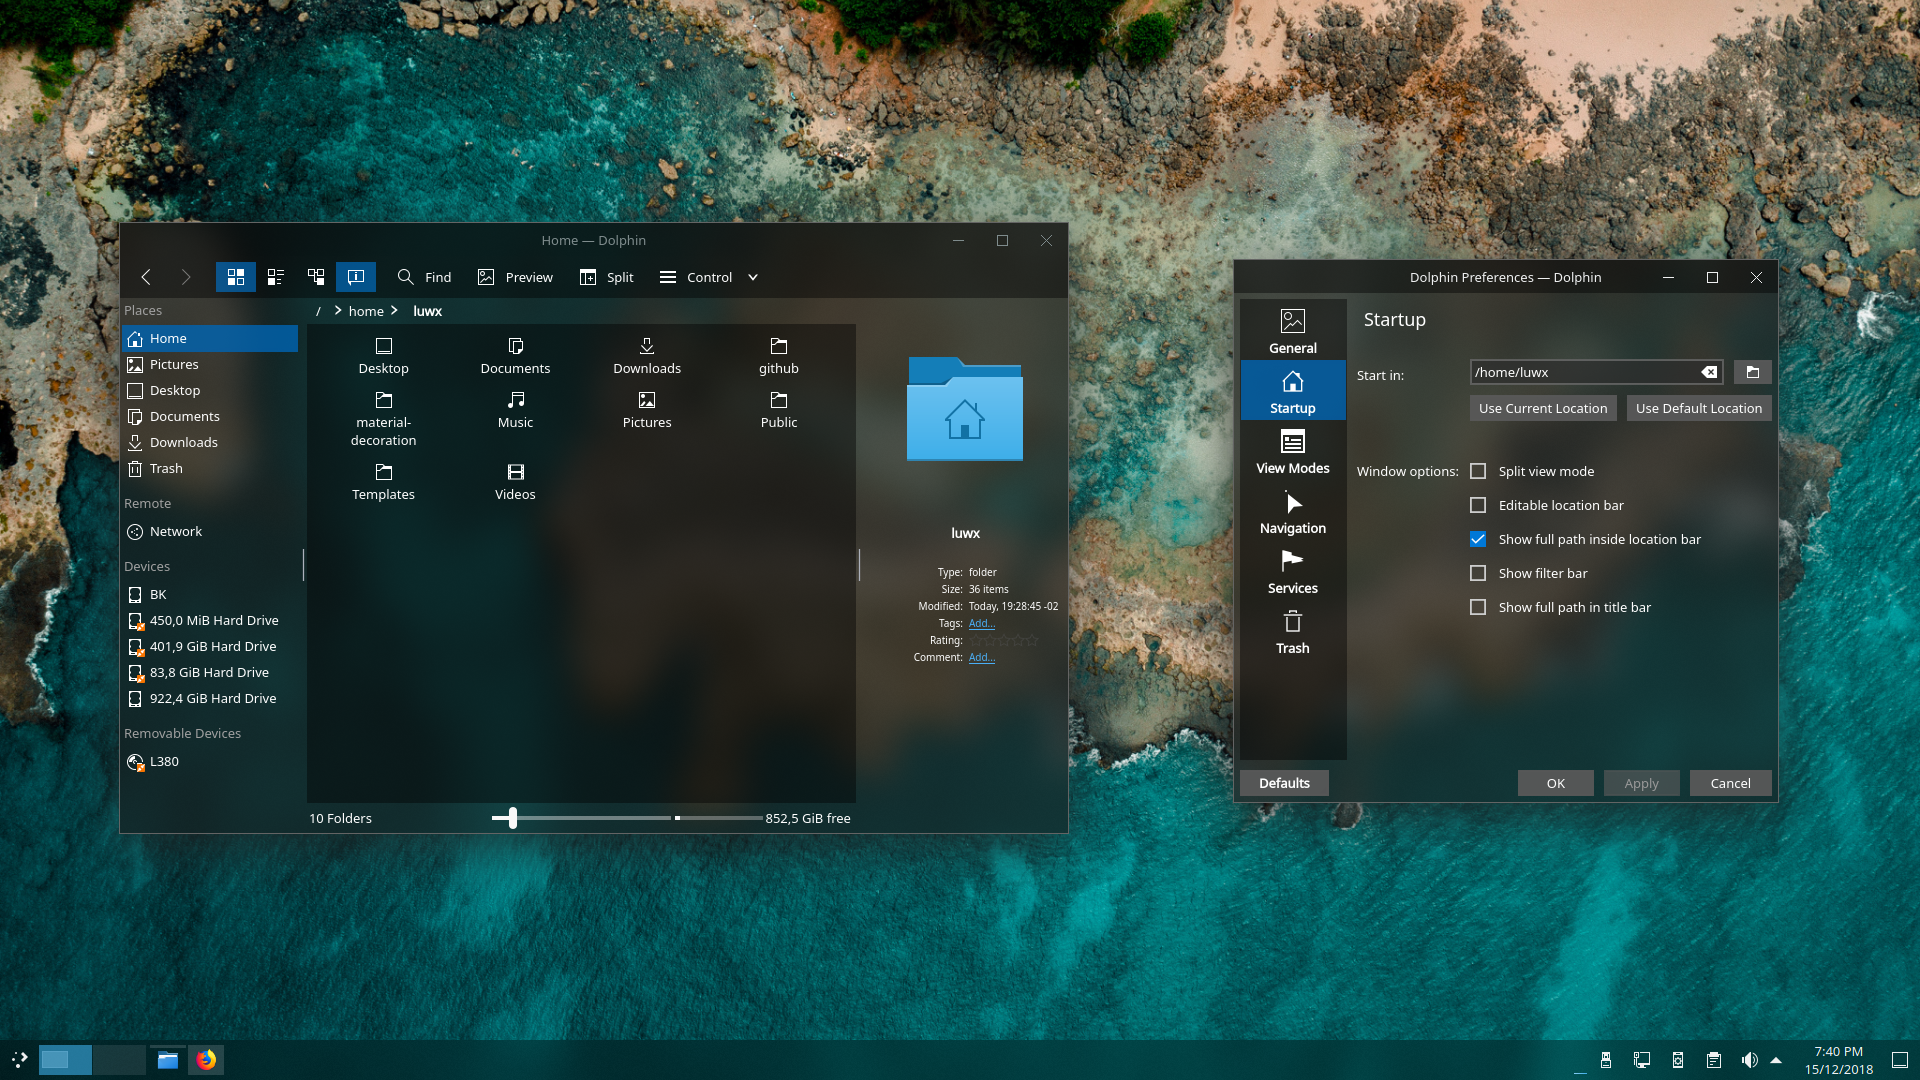Adjust the icon zoom slider
Screen dimensions: 1920x1080
(512, 818)
